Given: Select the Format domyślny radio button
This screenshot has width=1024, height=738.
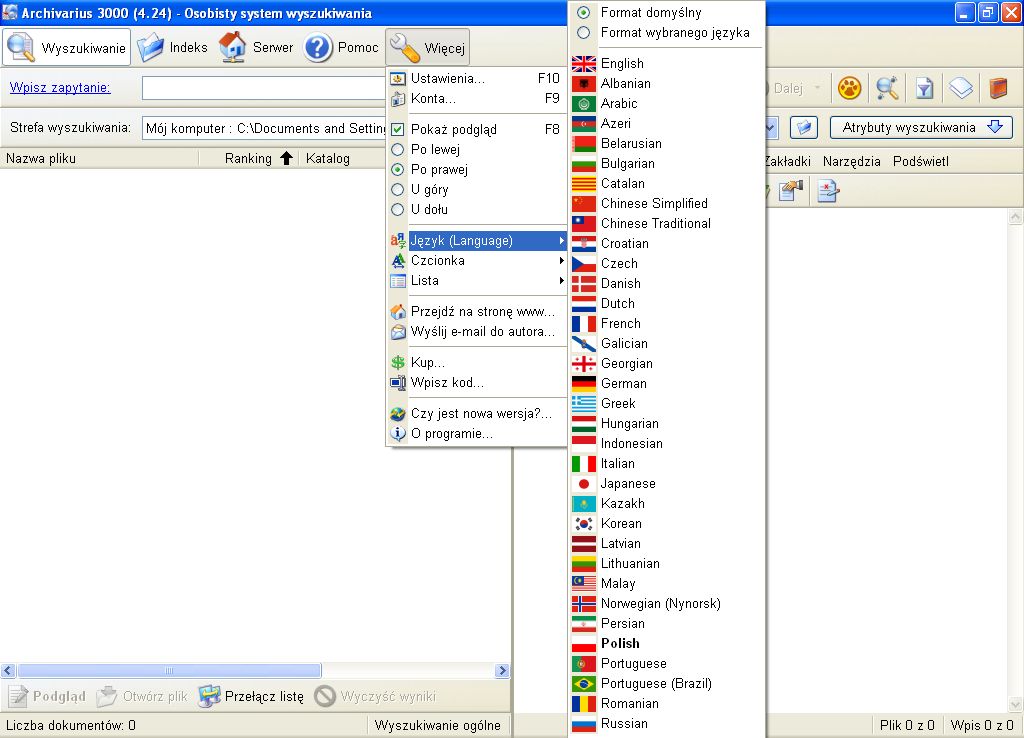Looking at the screenshot, I should (x=584, y=12).
